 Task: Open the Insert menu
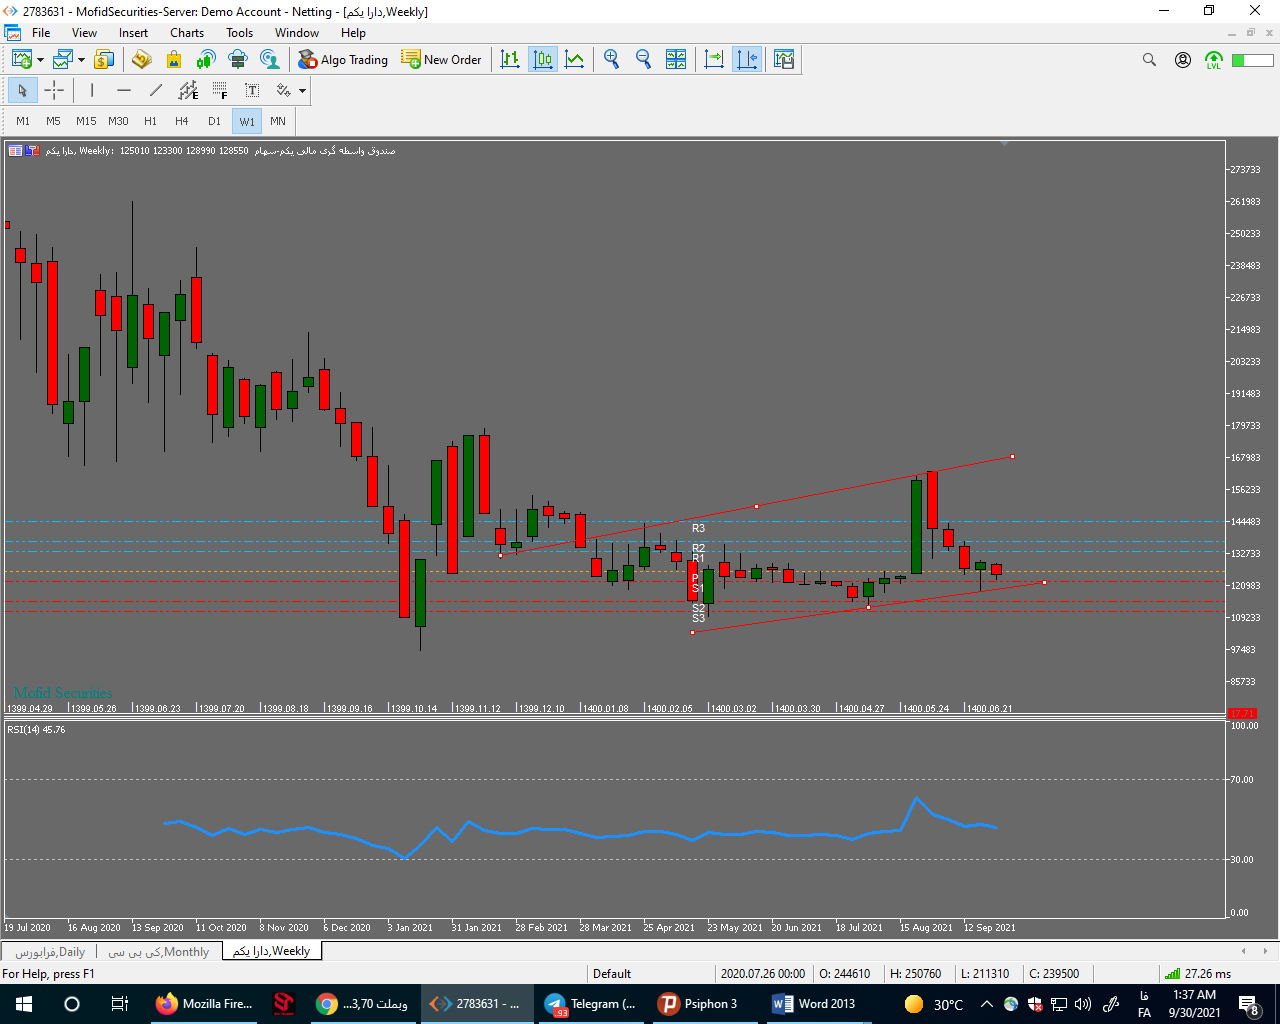[133, 33]
